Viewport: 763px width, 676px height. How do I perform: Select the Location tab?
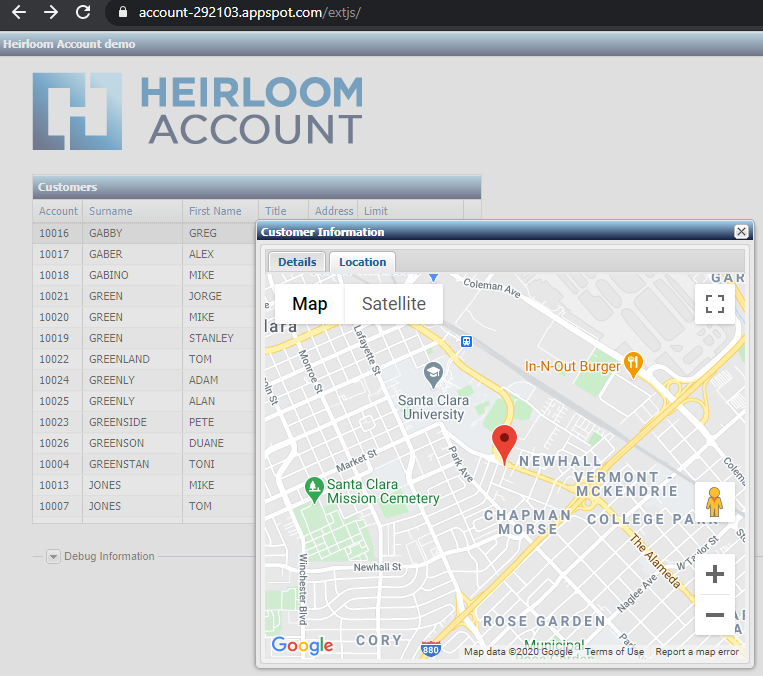point(363,262)
